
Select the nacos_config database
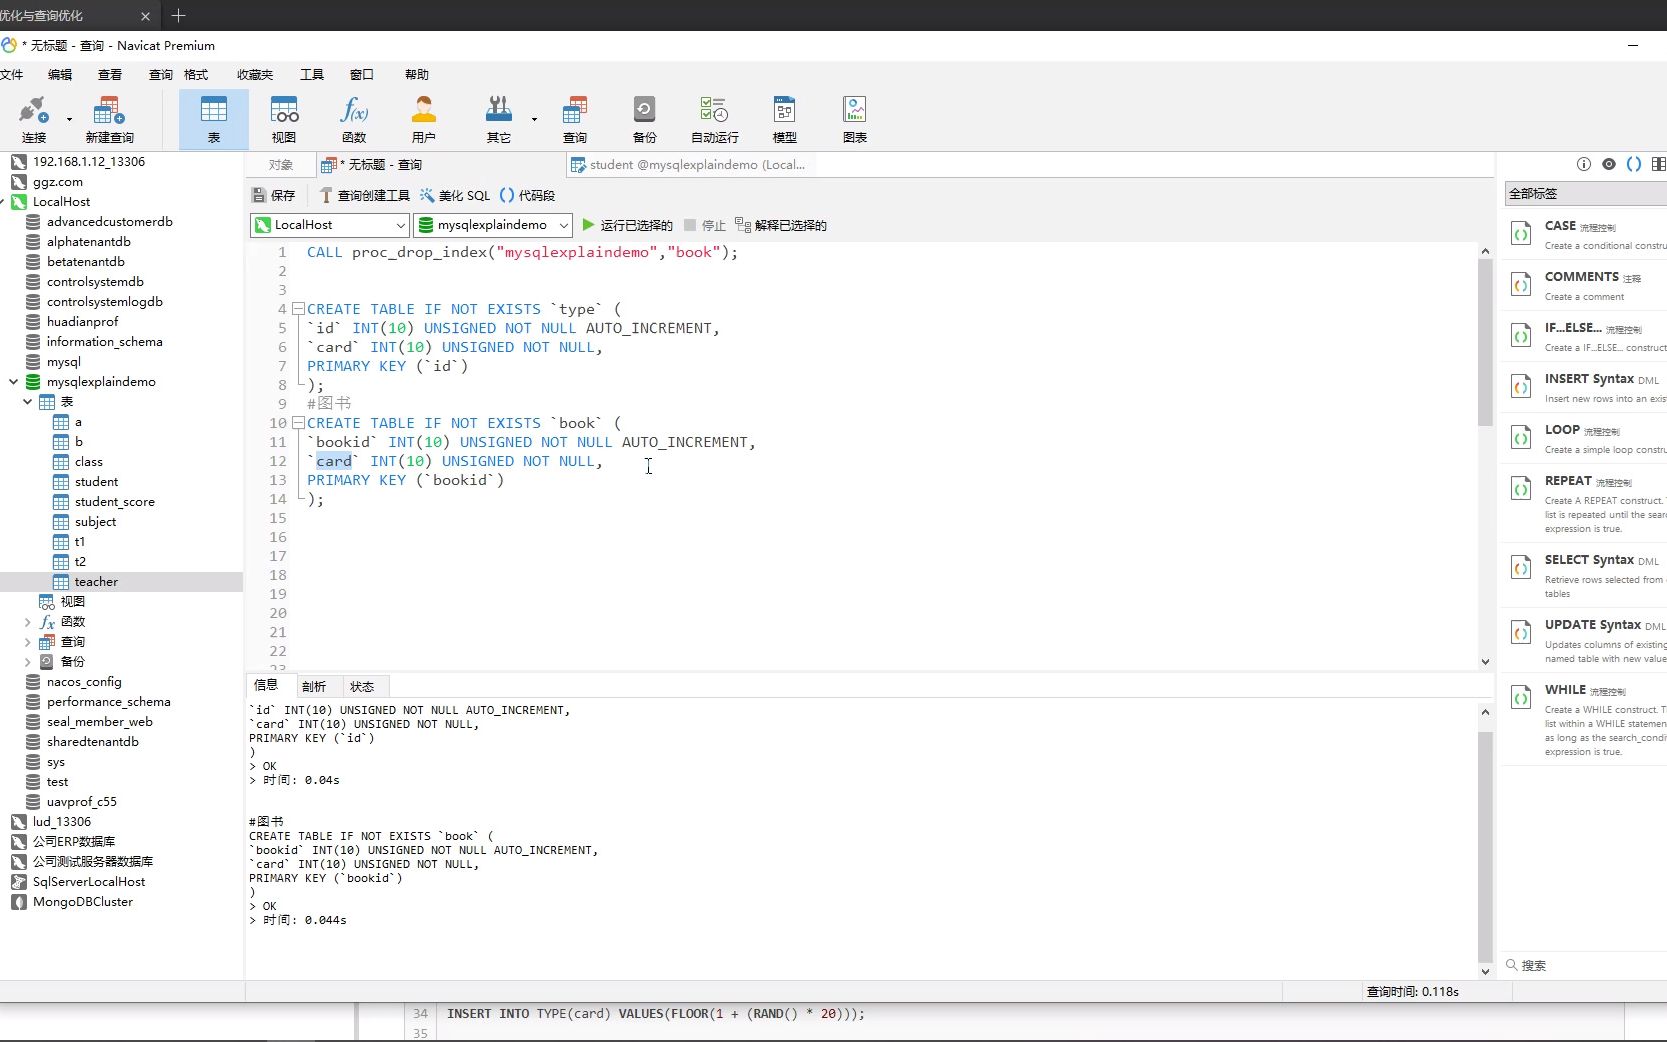(x=84, y=682)
